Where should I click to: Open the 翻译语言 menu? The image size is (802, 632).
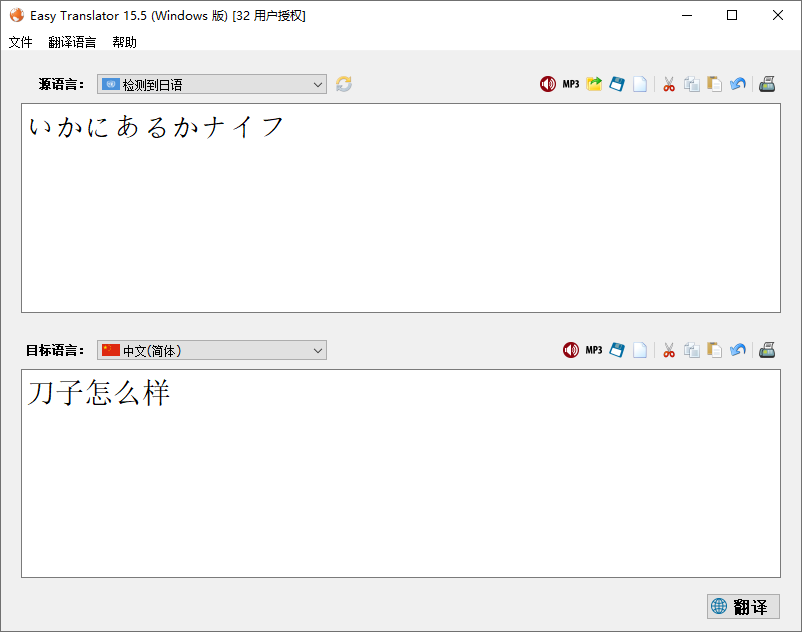(x=72, y=42)
